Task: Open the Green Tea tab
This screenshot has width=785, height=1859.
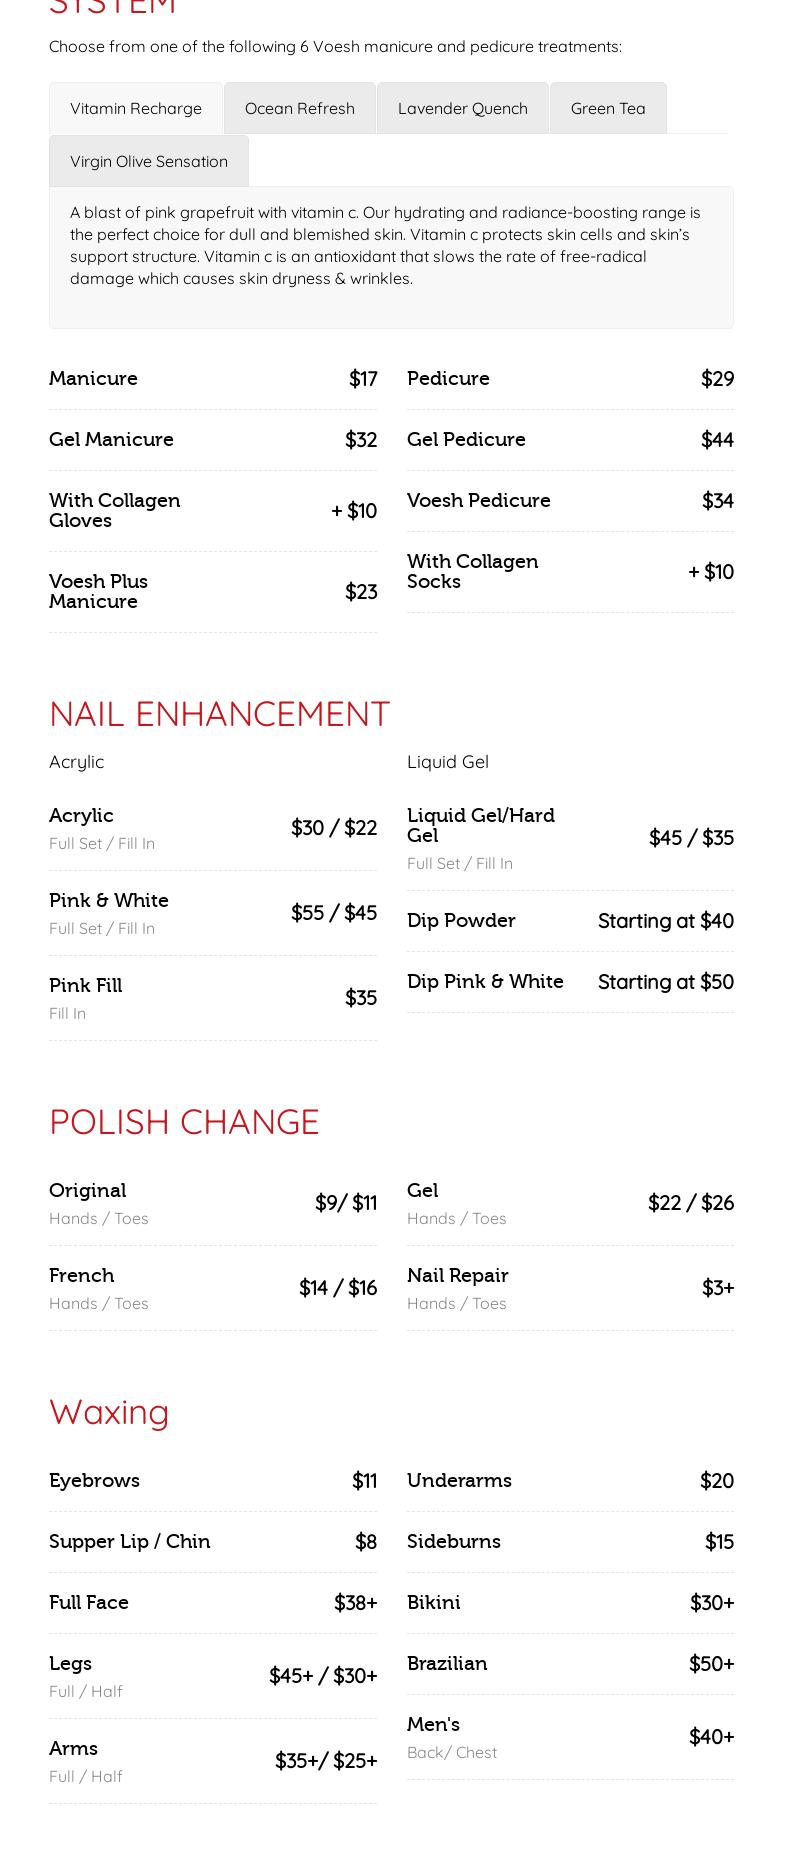Action: tap(607, 108)
